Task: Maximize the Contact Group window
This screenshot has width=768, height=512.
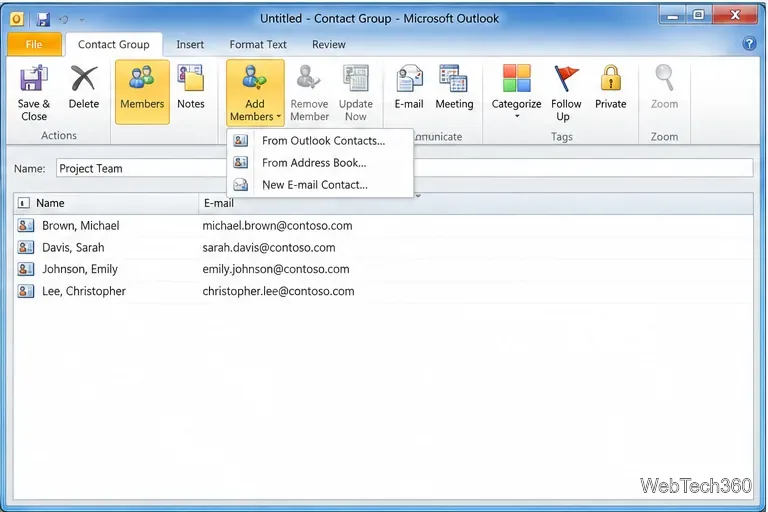Action: tap(699, 16)
